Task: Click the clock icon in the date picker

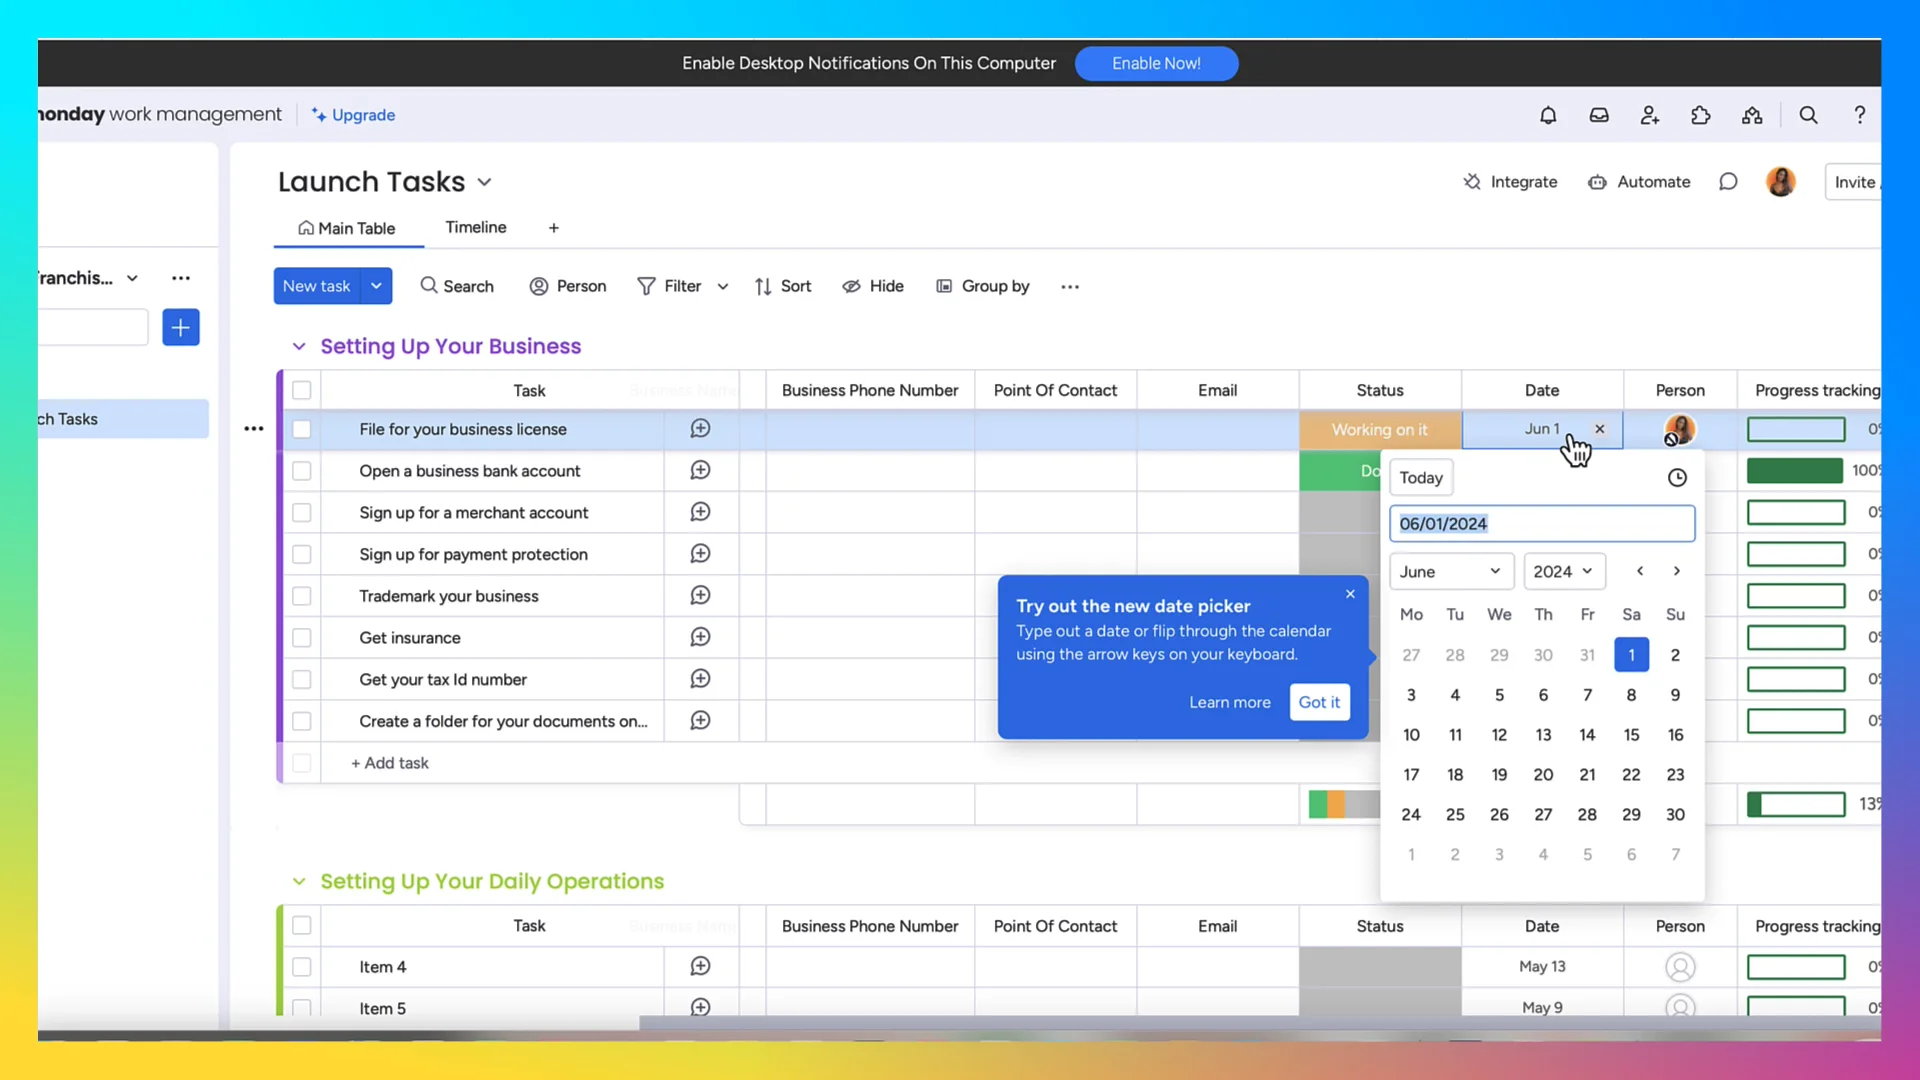Action: (x=1676, y=477)
